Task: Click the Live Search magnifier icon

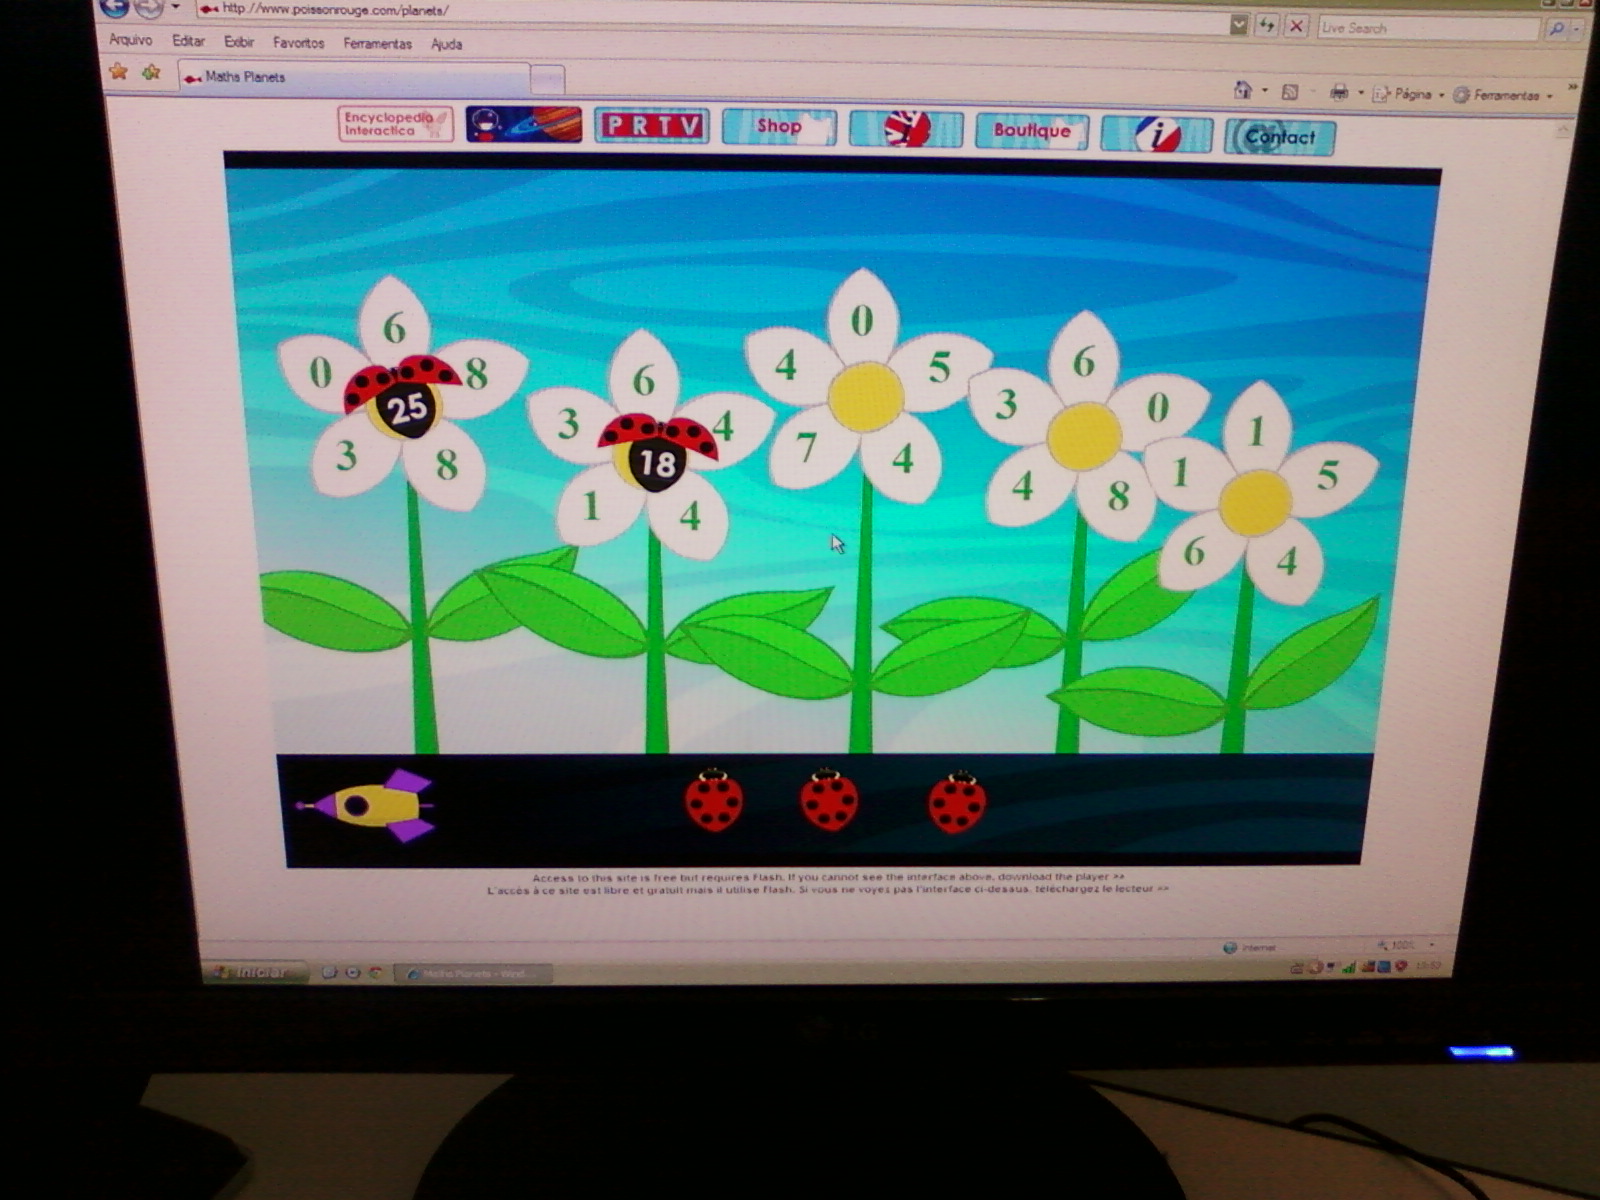Action: (1557, 31)
